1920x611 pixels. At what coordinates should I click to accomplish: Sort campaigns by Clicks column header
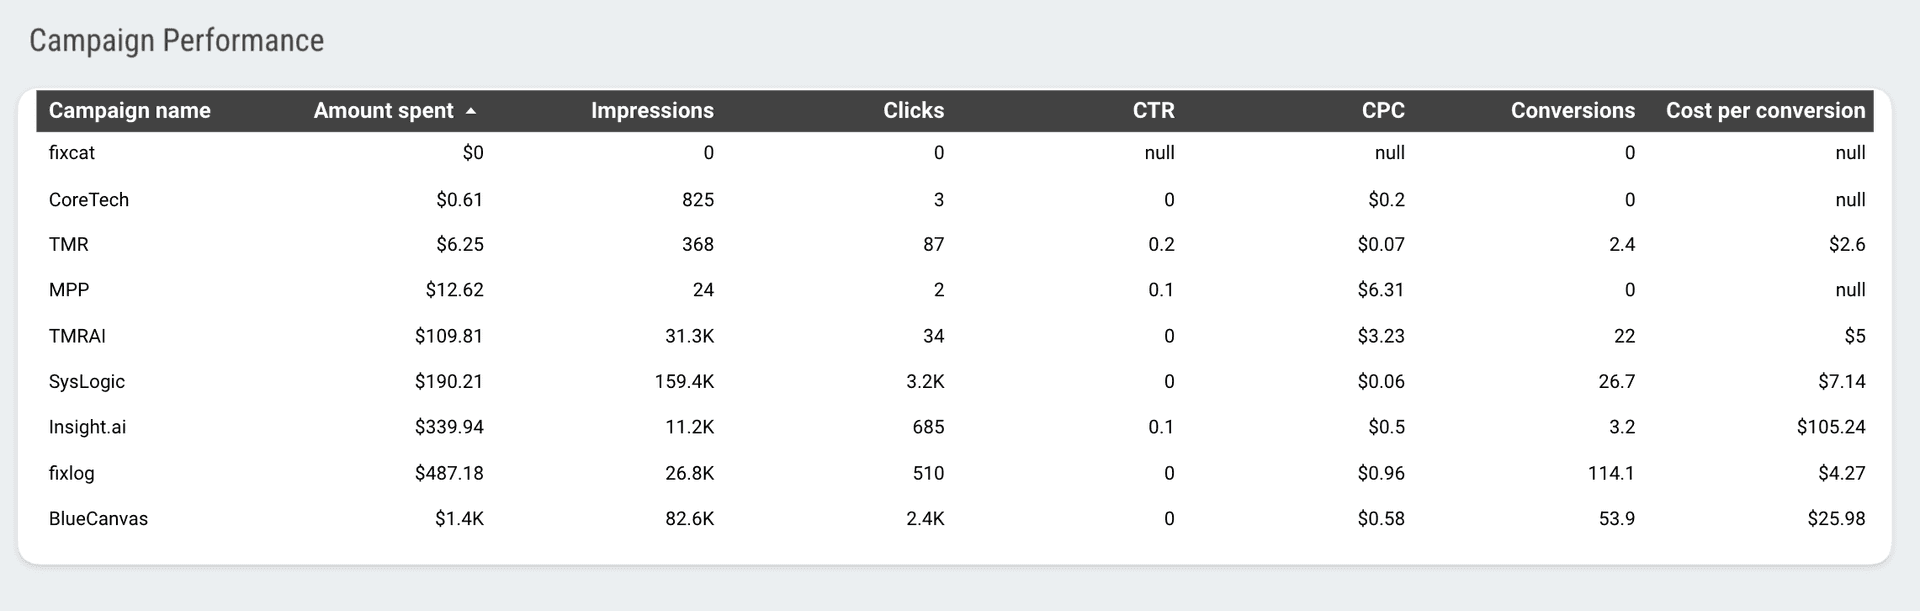pyautogui.click(x=912, y=111)
